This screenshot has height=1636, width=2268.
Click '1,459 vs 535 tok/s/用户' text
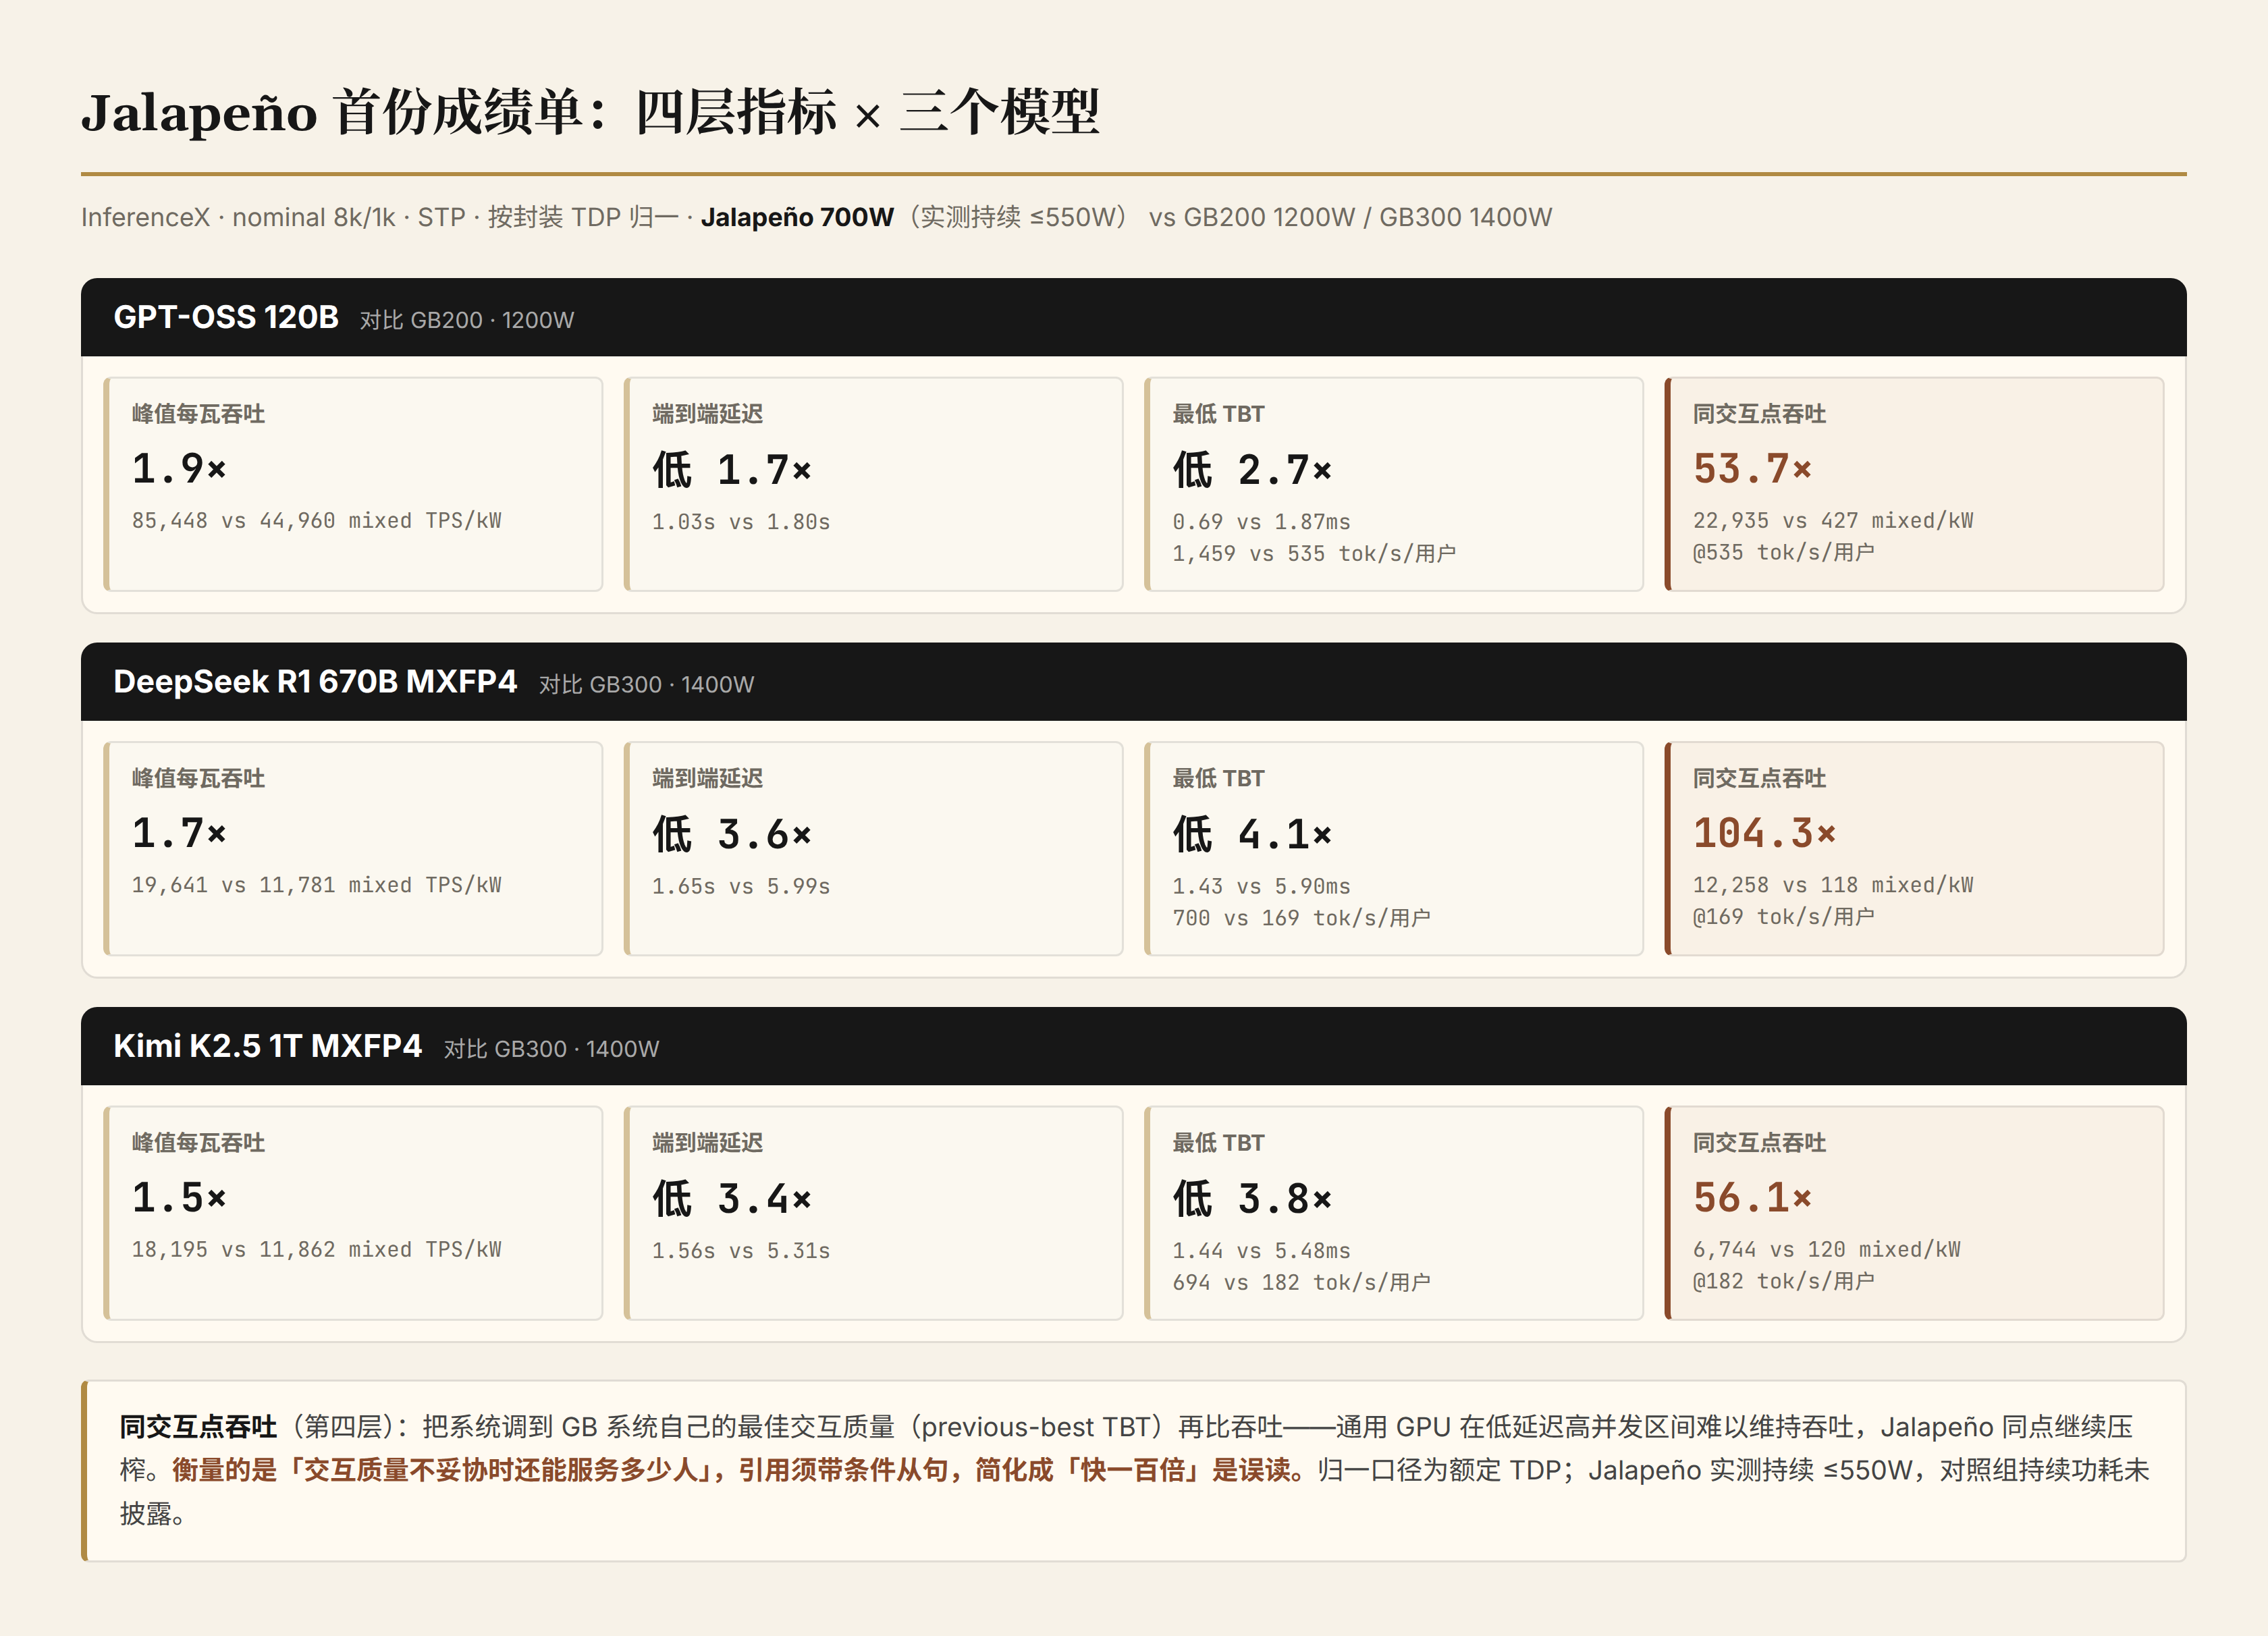(1314, 553)
